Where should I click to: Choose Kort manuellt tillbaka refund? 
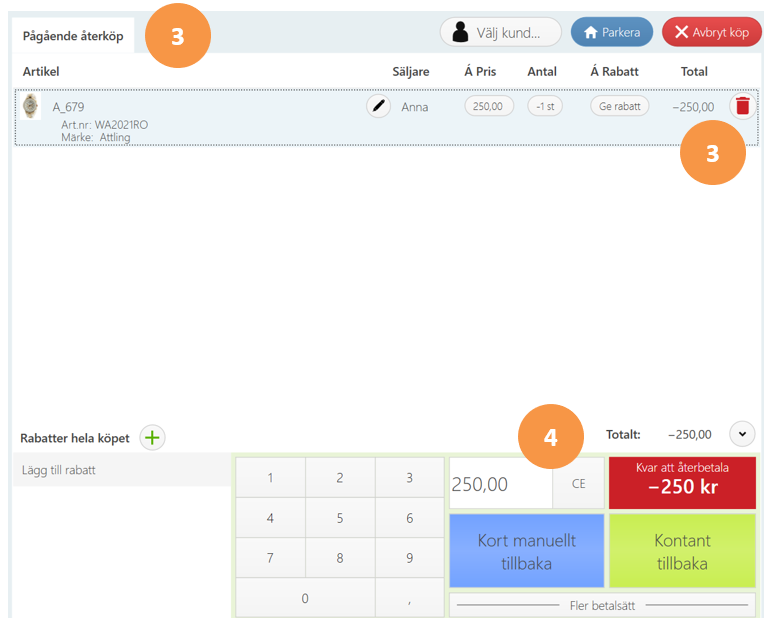pyautogui.click(x=526, y=551)
